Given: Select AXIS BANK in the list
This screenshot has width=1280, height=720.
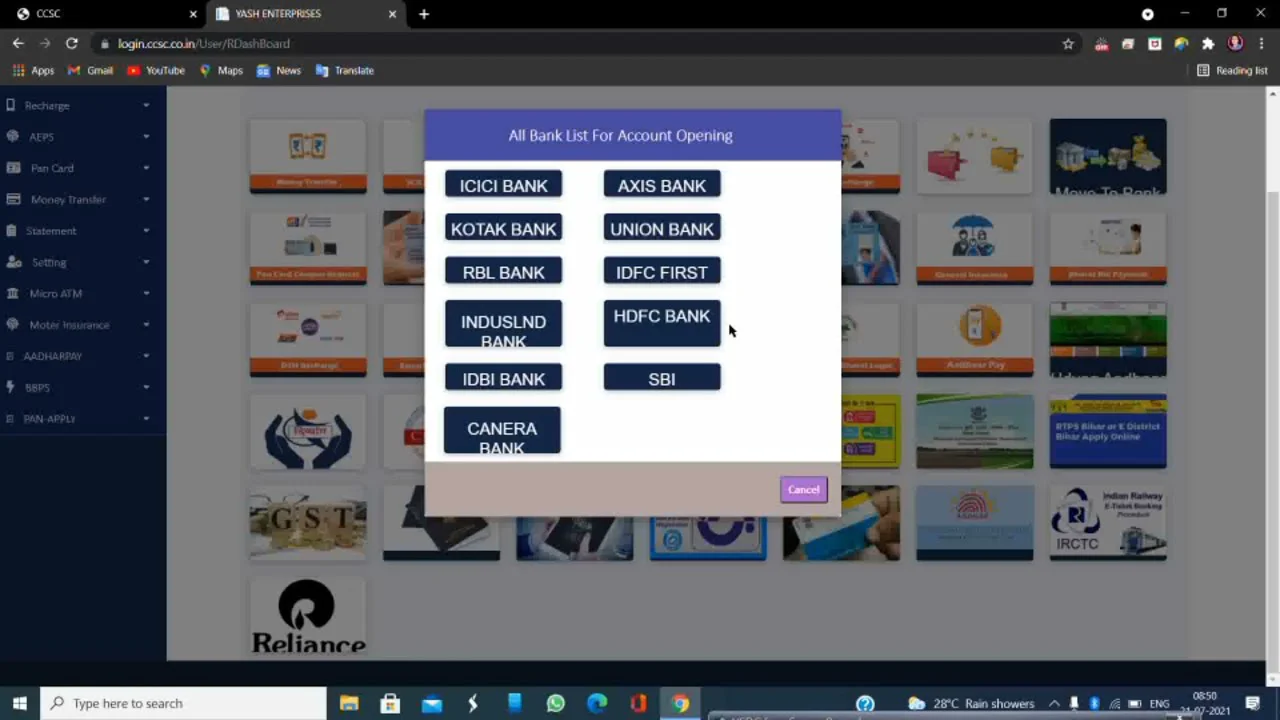Looking at the screenshot, I should 662,185.
